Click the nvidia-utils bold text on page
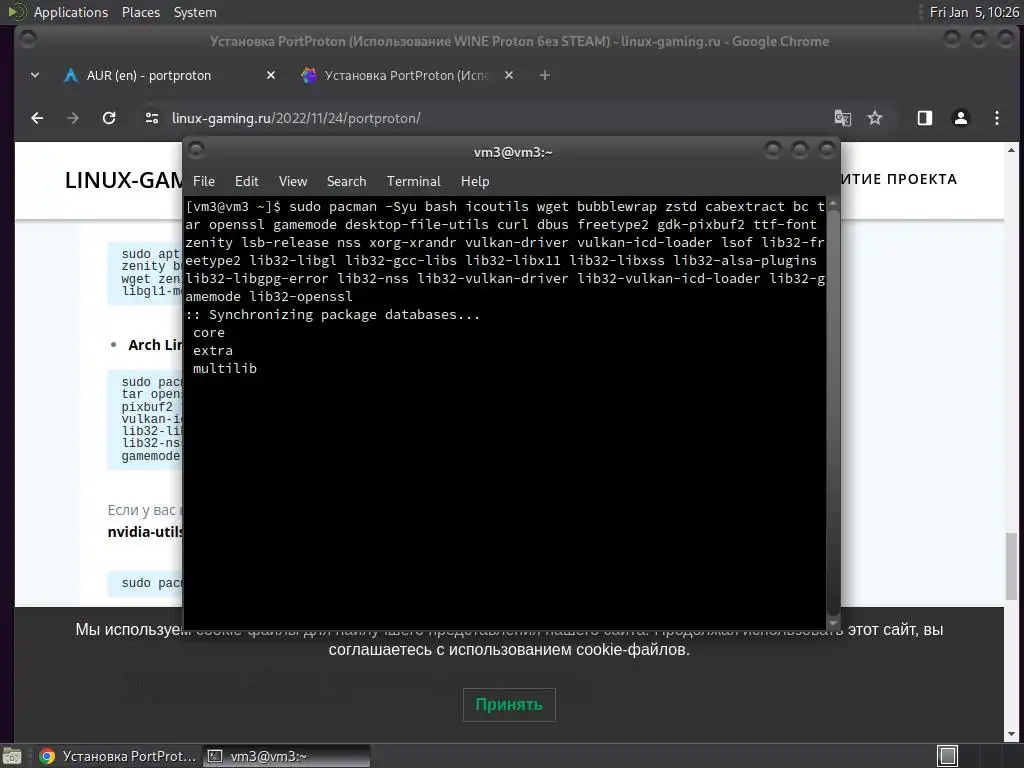The height and width of the screenshot is (768, 1024). click(x=146, y=532)
